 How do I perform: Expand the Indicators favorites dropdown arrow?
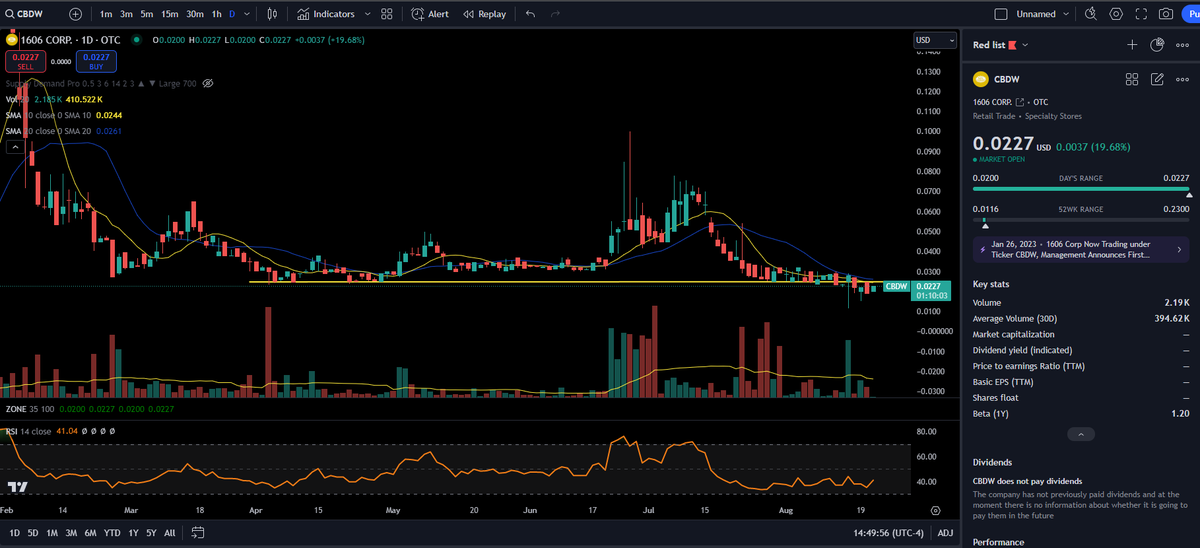[367, 14]
